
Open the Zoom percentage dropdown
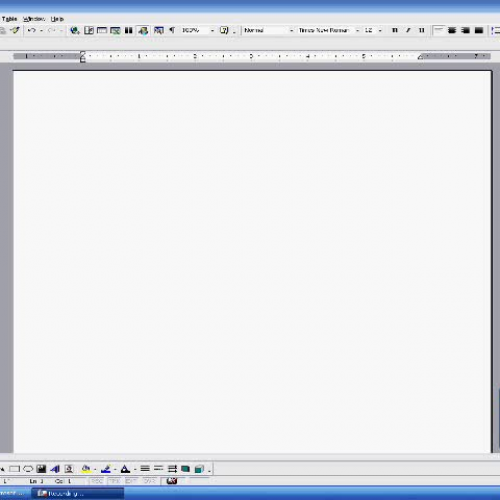point(212,31)
